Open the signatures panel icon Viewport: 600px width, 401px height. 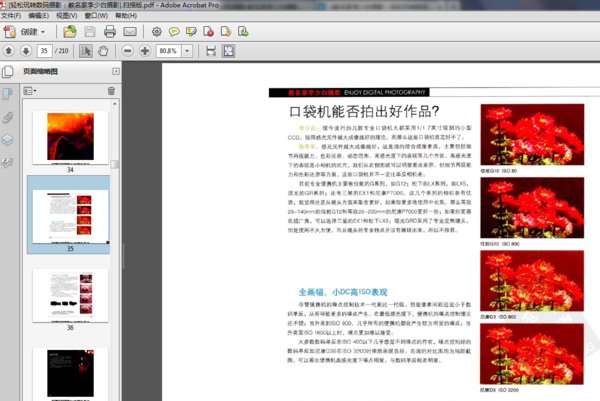click(x=7, y=163)
